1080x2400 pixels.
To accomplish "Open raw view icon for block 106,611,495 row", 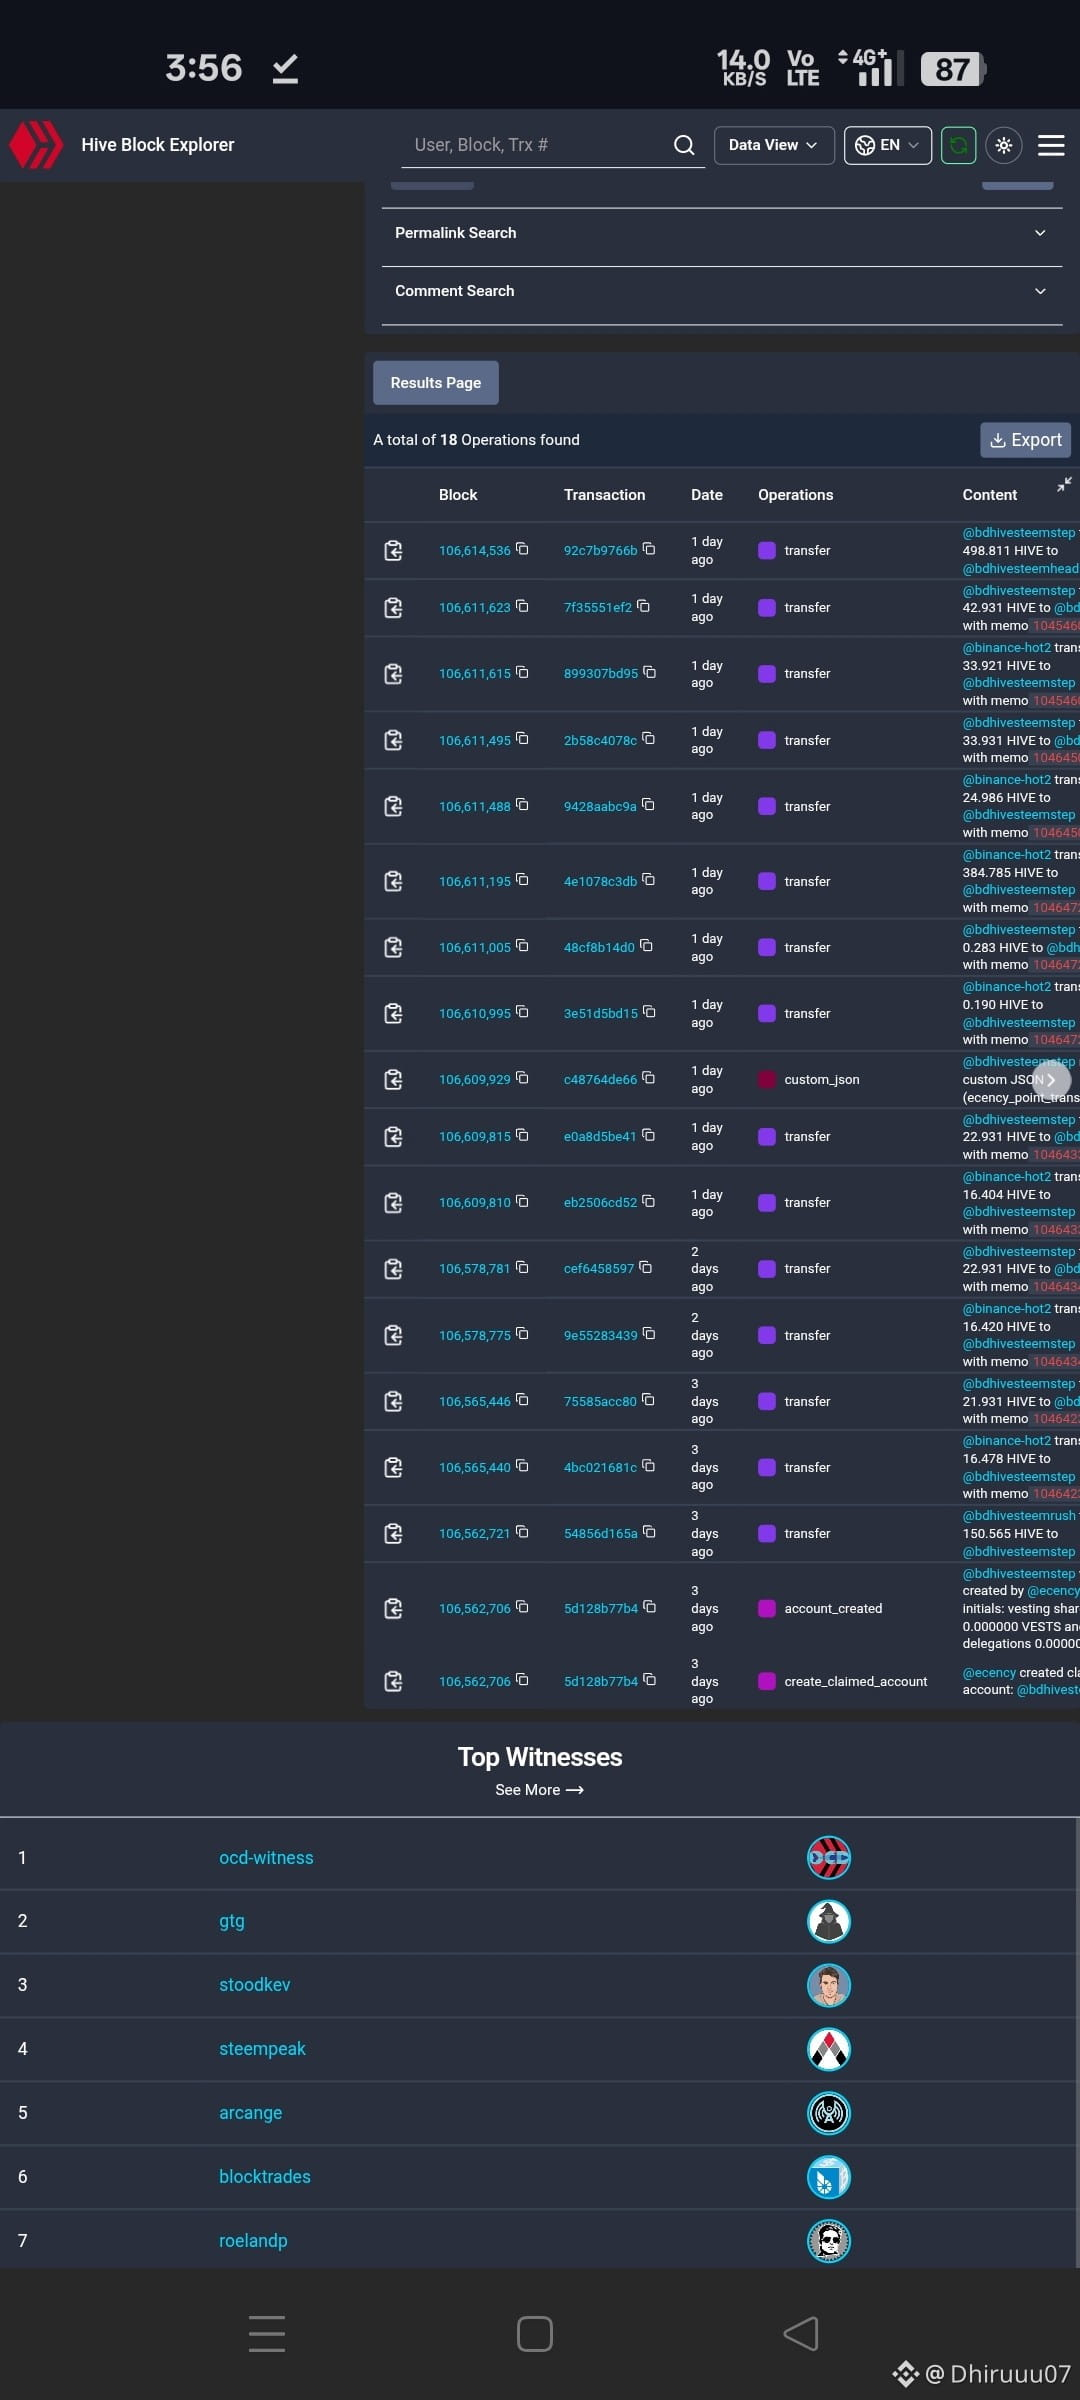I will [x=393, y=740].
